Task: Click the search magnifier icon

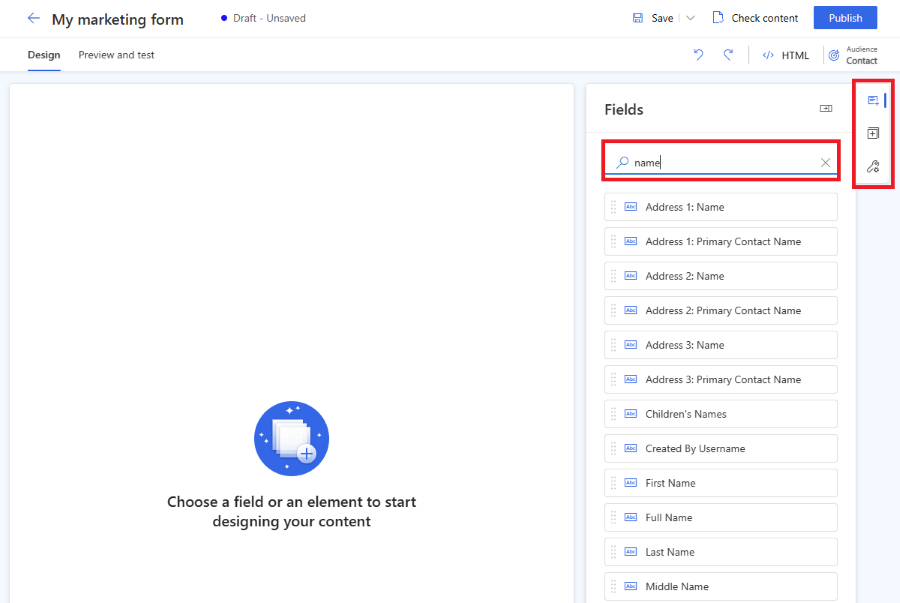Action: (622, 162)
